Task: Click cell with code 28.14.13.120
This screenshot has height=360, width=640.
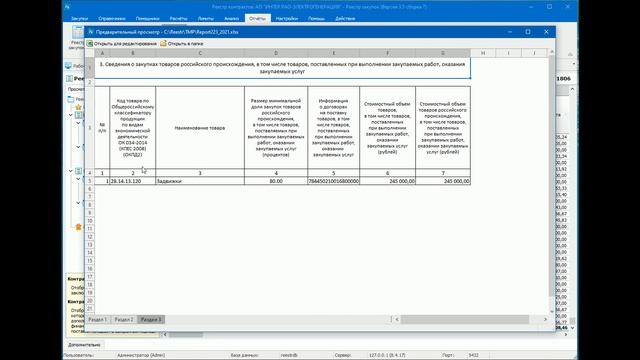Action: (x=133, y=181)
